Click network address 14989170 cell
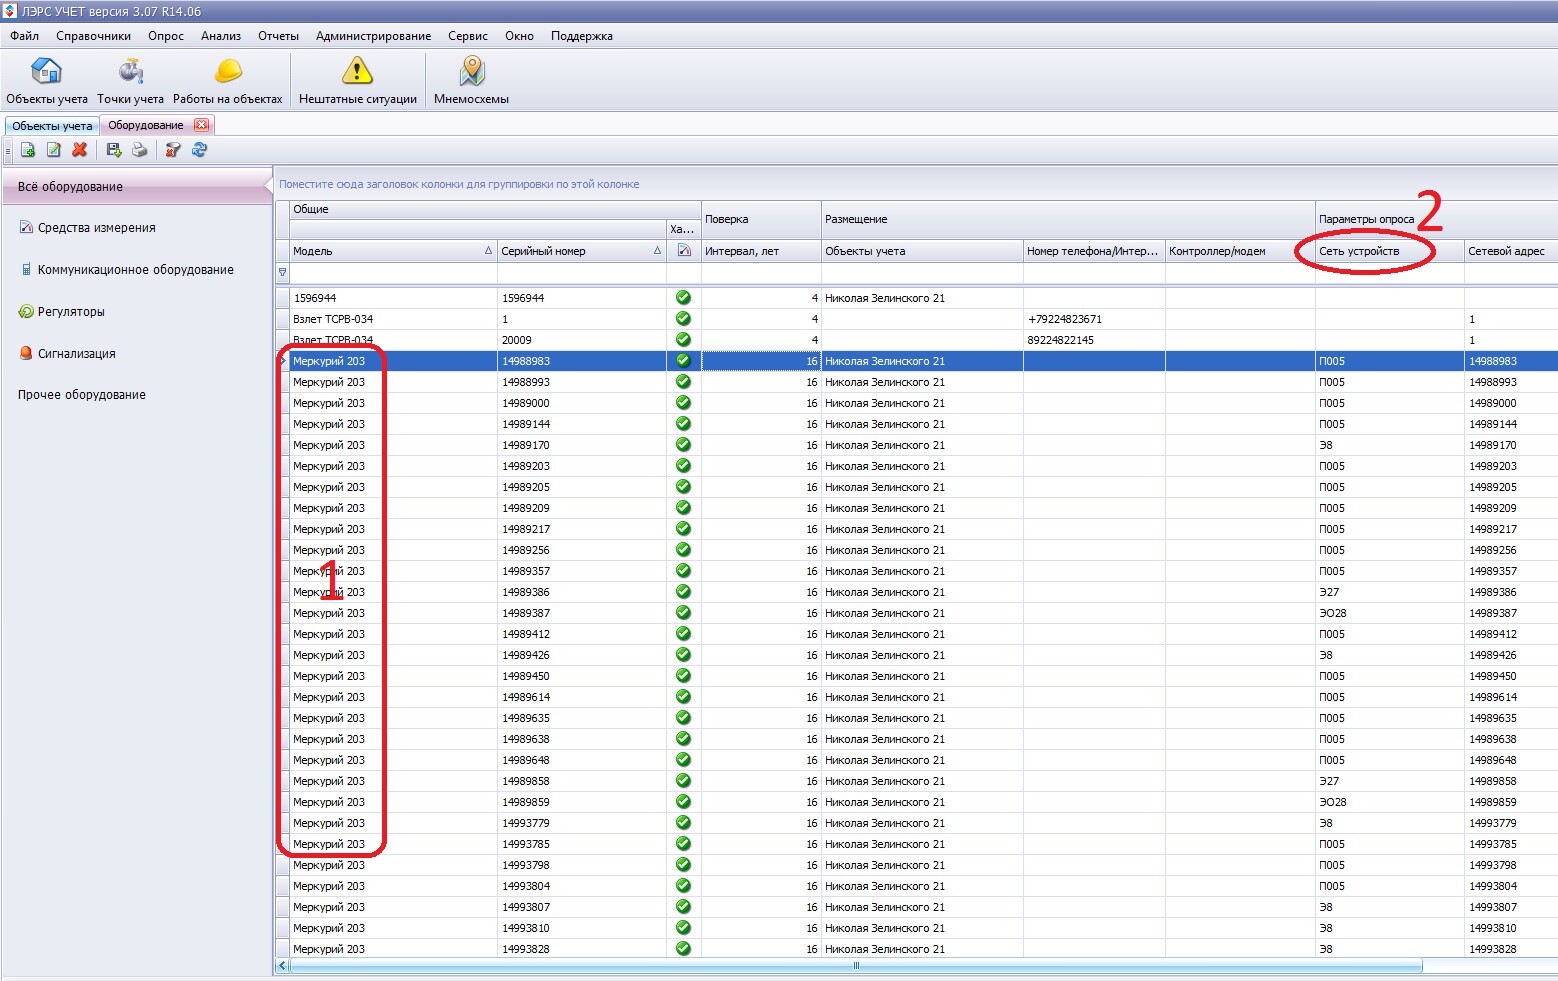The image size is (1558, 981). point(1511,445)
